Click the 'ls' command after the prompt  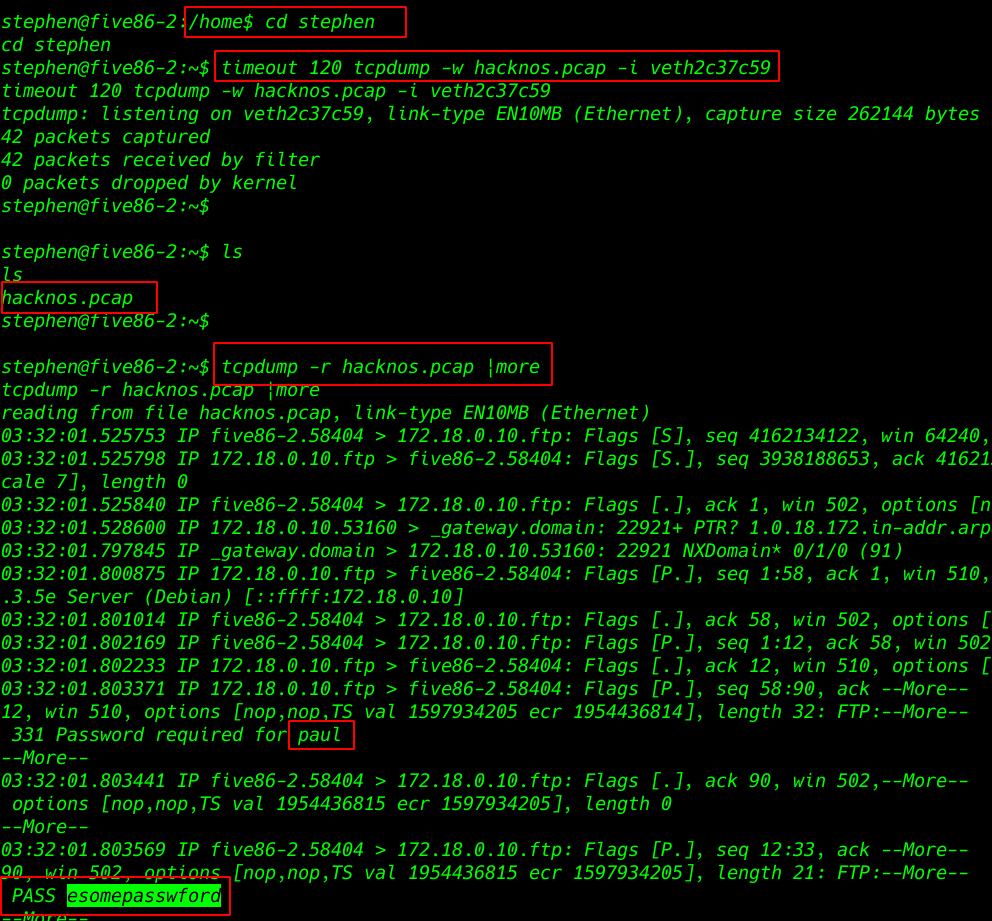point(232,252)
